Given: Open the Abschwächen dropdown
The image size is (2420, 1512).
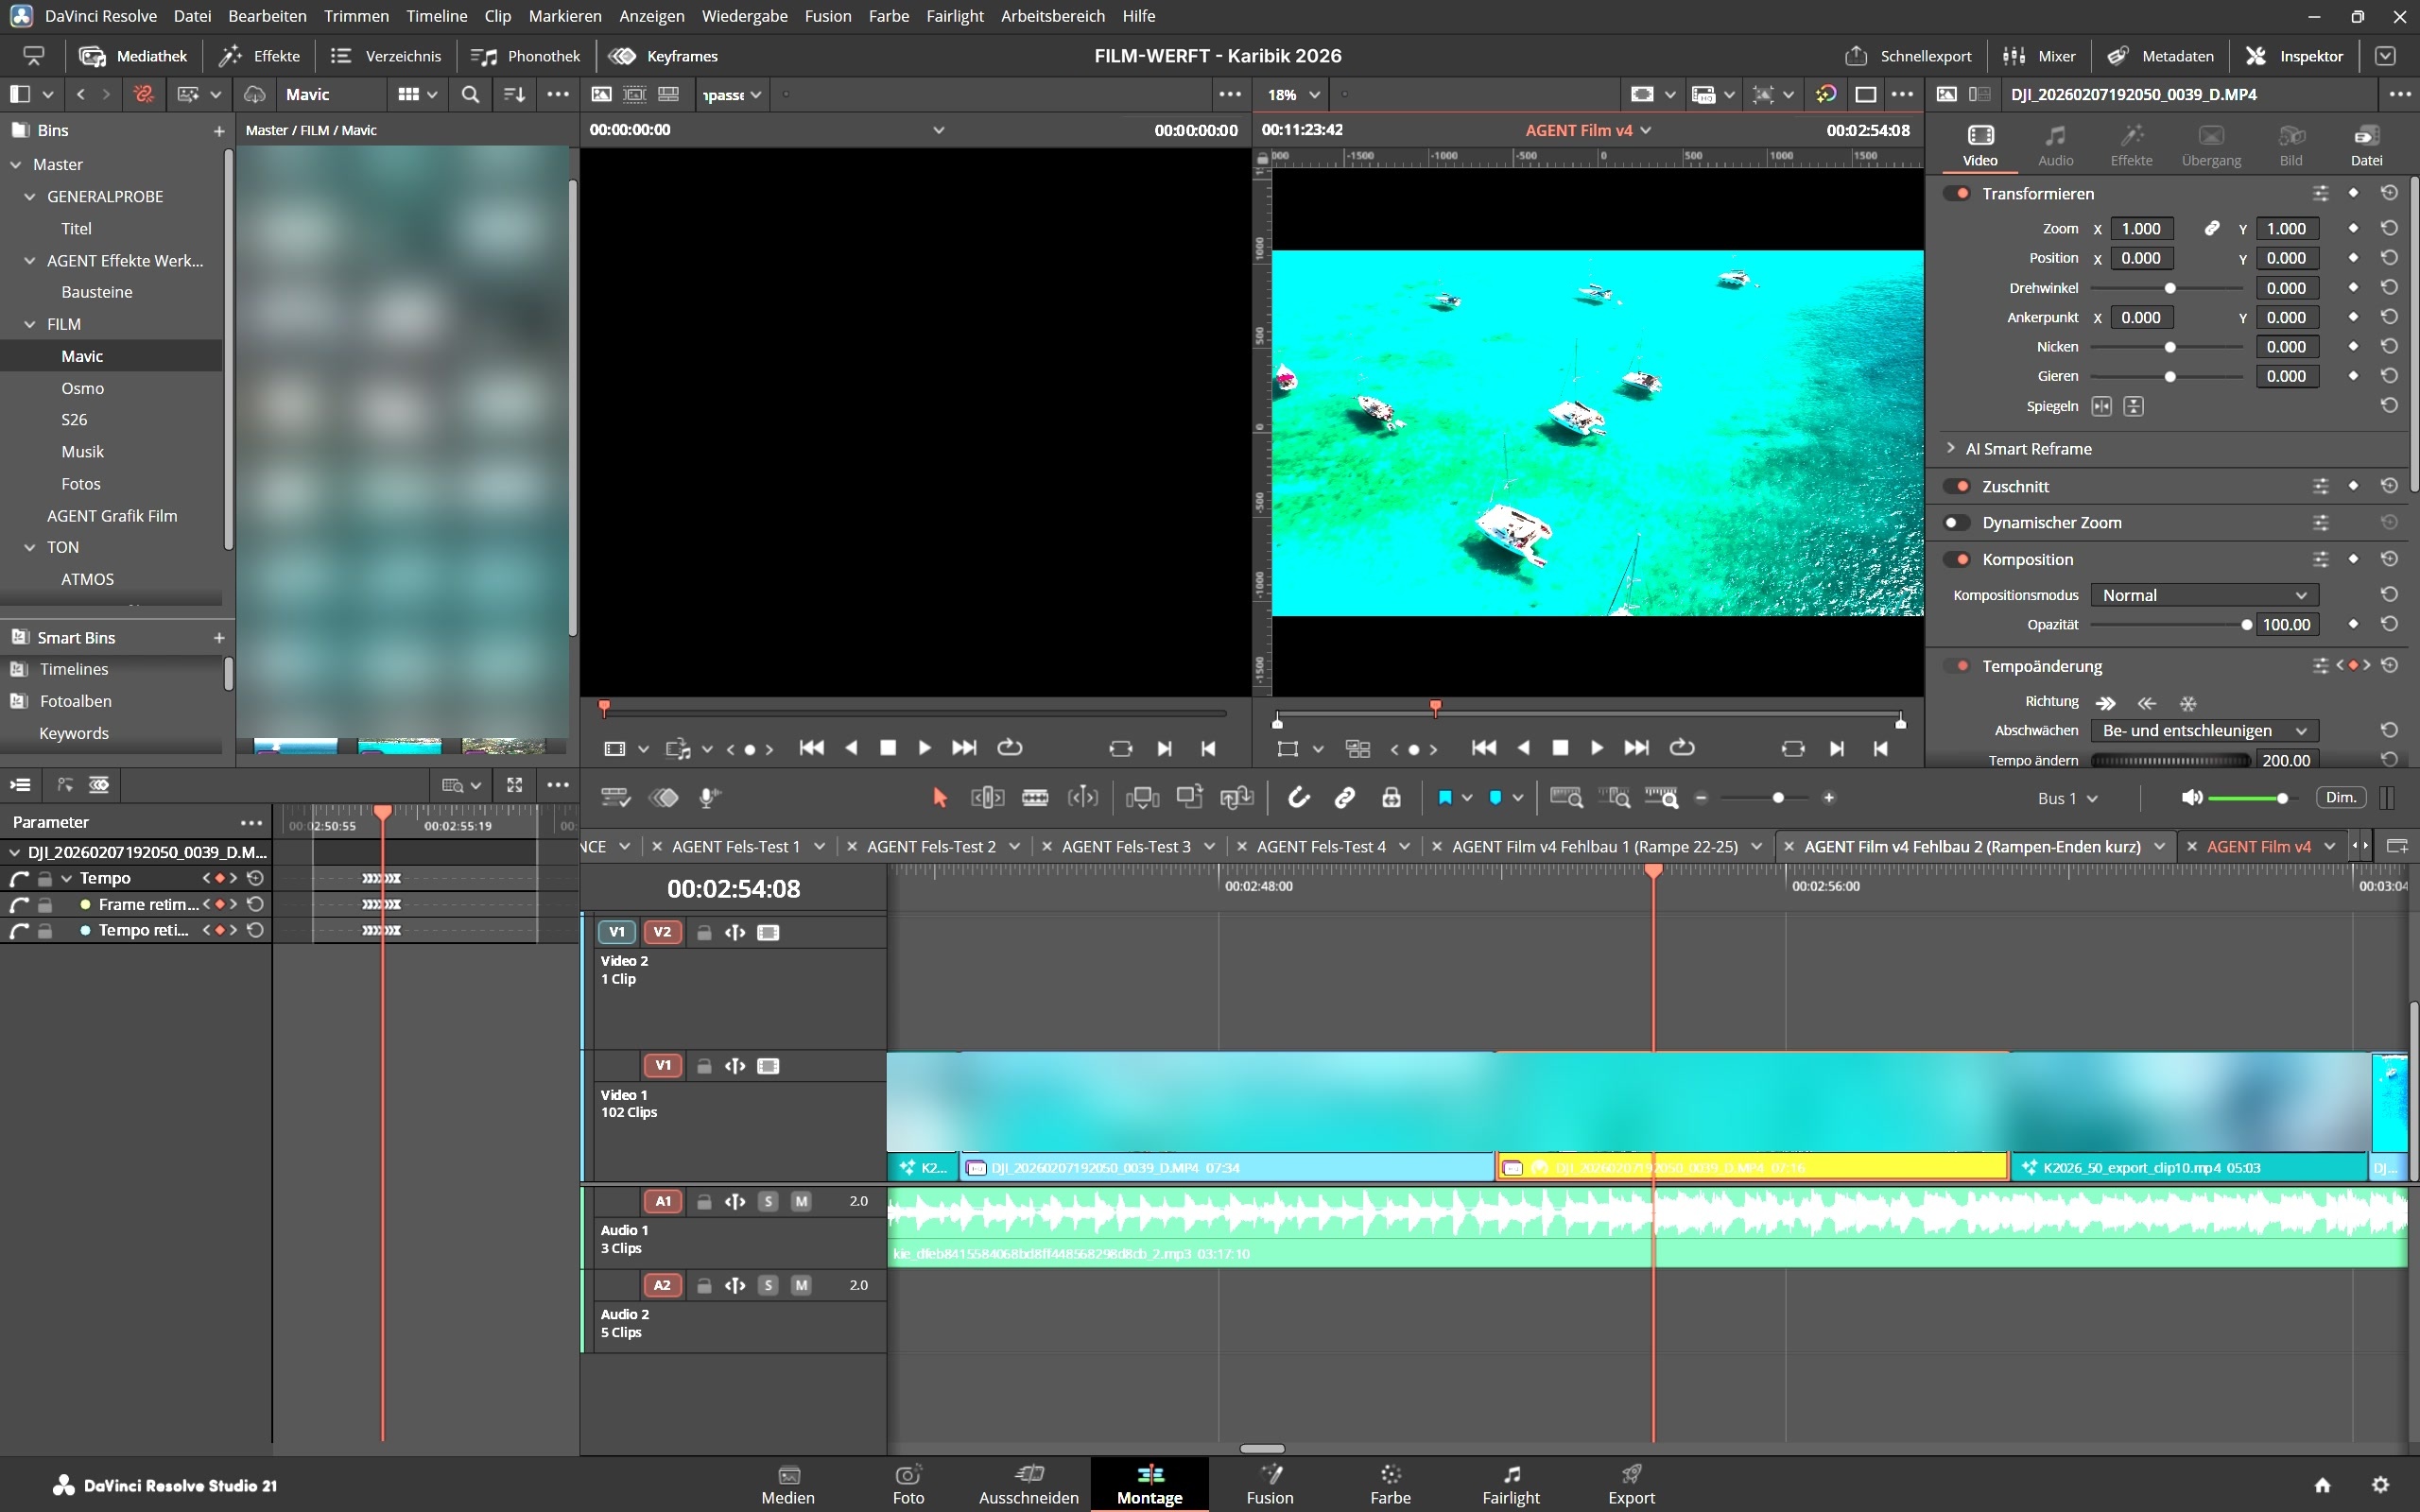Looking at the screenshot, I should [x=2204, y=730].
